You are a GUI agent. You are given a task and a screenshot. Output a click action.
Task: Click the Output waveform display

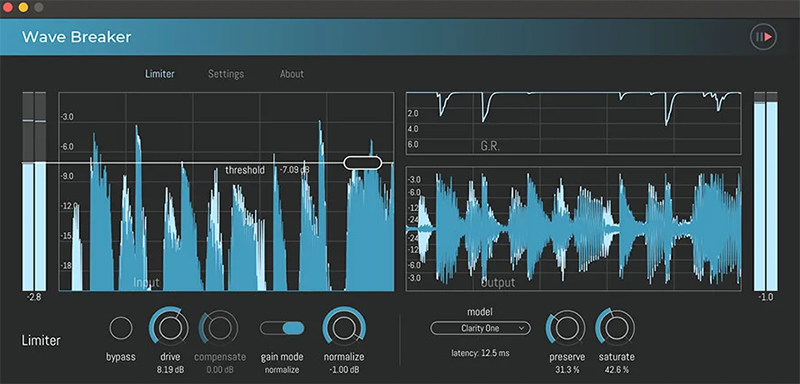coord(573,229)
